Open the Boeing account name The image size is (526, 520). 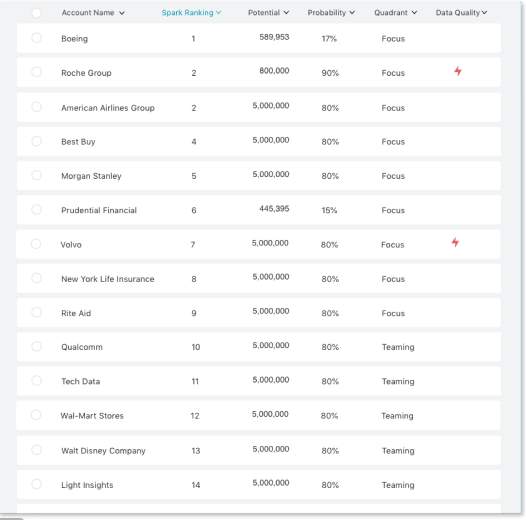[x=74, y=39]
